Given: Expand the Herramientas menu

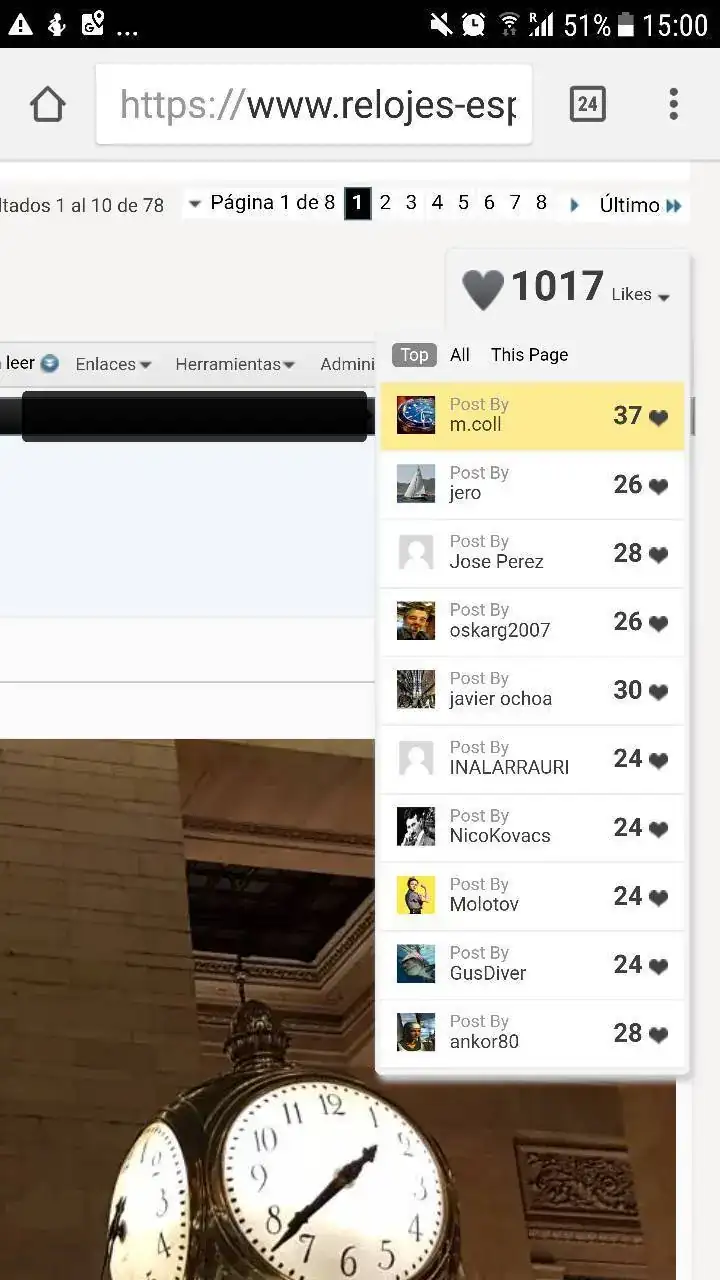Looking at the screenshot, I should click(x=235, y=364).
